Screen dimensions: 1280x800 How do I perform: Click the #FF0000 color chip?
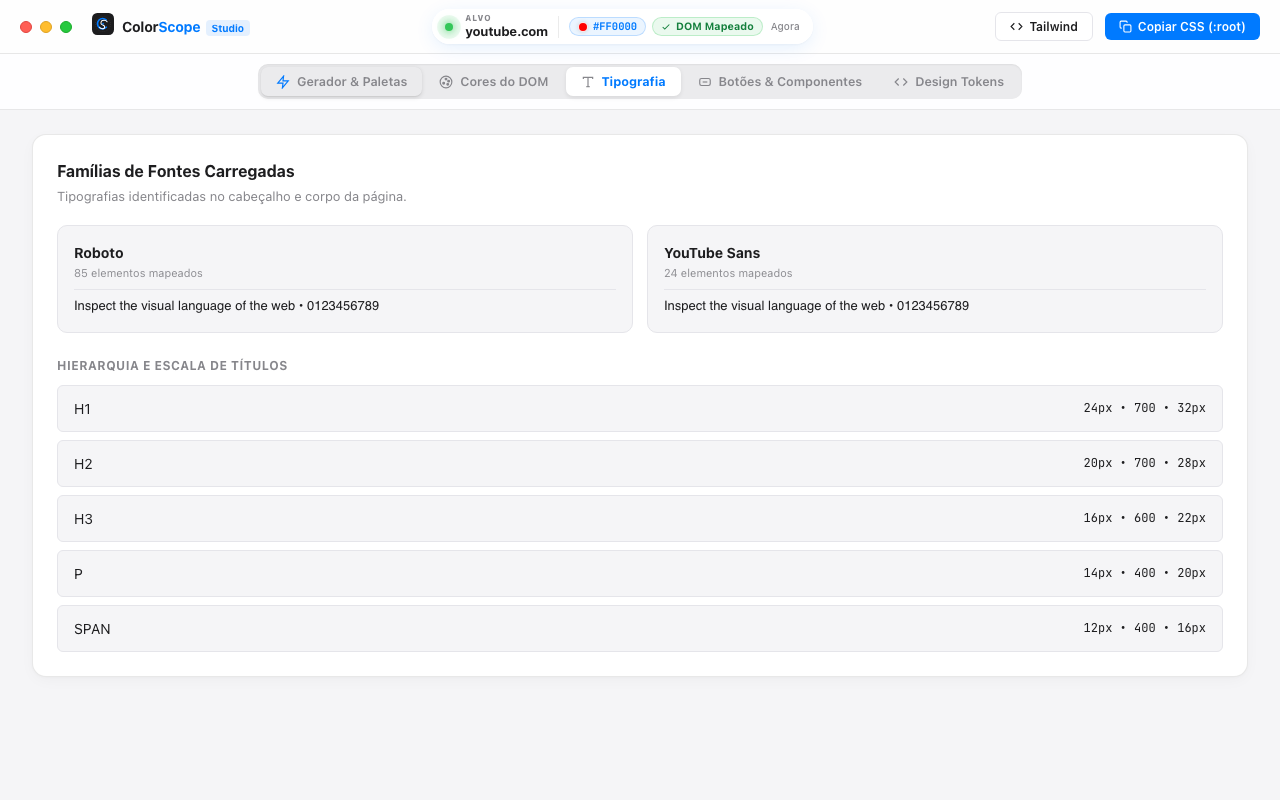click(607, 27)
